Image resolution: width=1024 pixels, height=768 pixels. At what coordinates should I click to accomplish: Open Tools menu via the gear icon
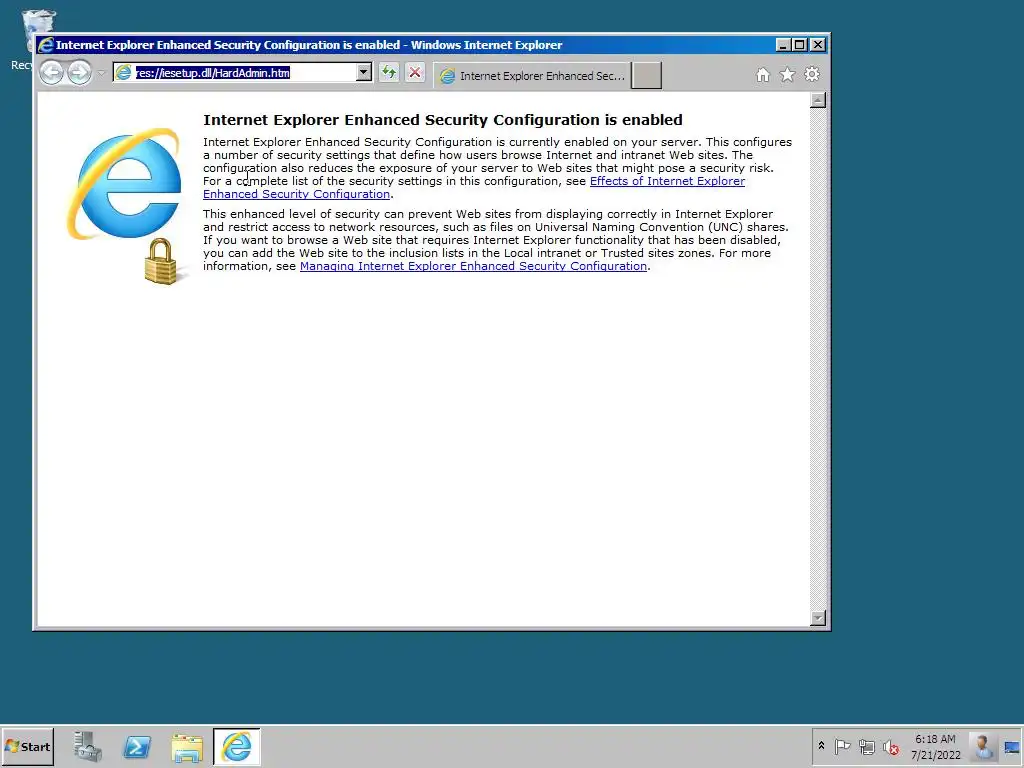(x=812, y=74)
